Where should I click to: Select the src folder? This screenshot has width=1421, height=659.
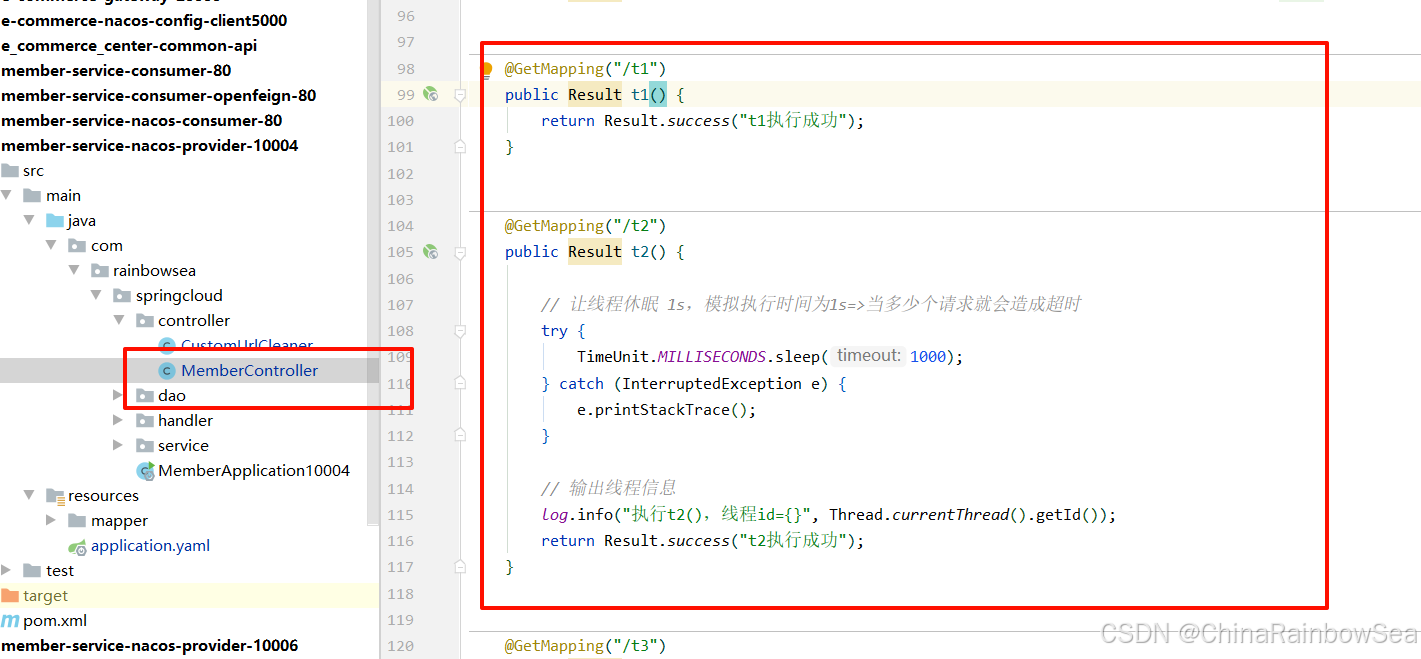(33, 170)
